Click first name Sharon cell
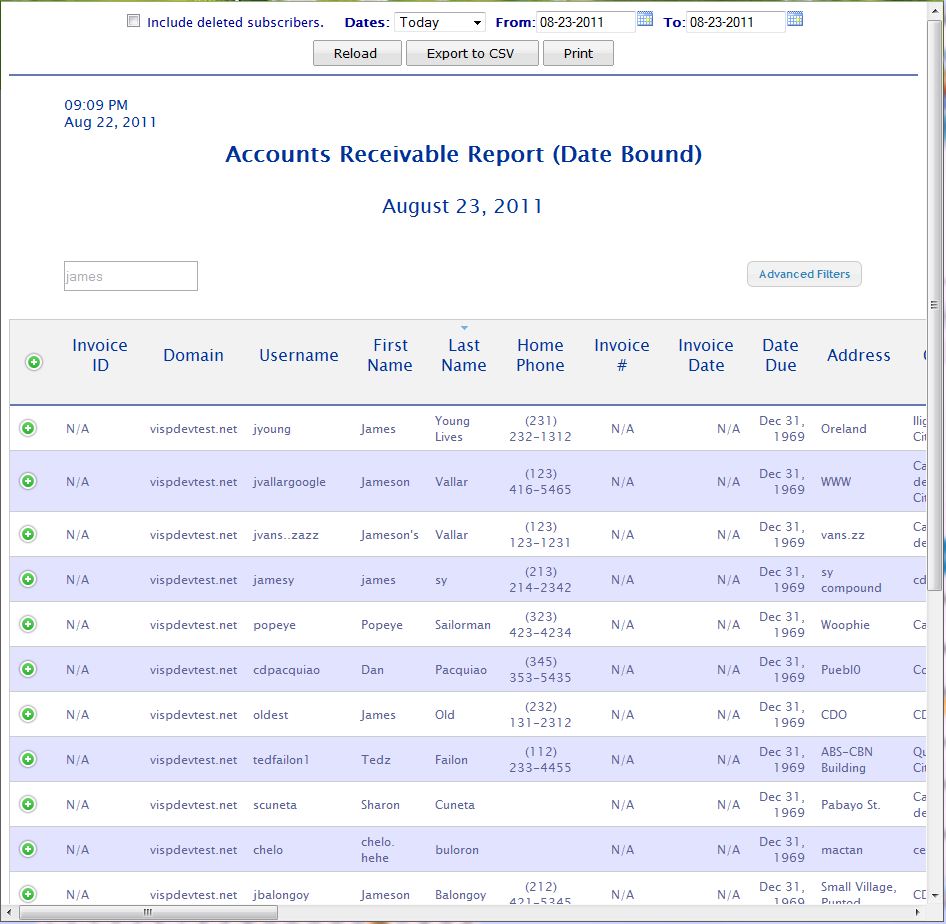This screenshot has height=924, width=946. (380, 805)
